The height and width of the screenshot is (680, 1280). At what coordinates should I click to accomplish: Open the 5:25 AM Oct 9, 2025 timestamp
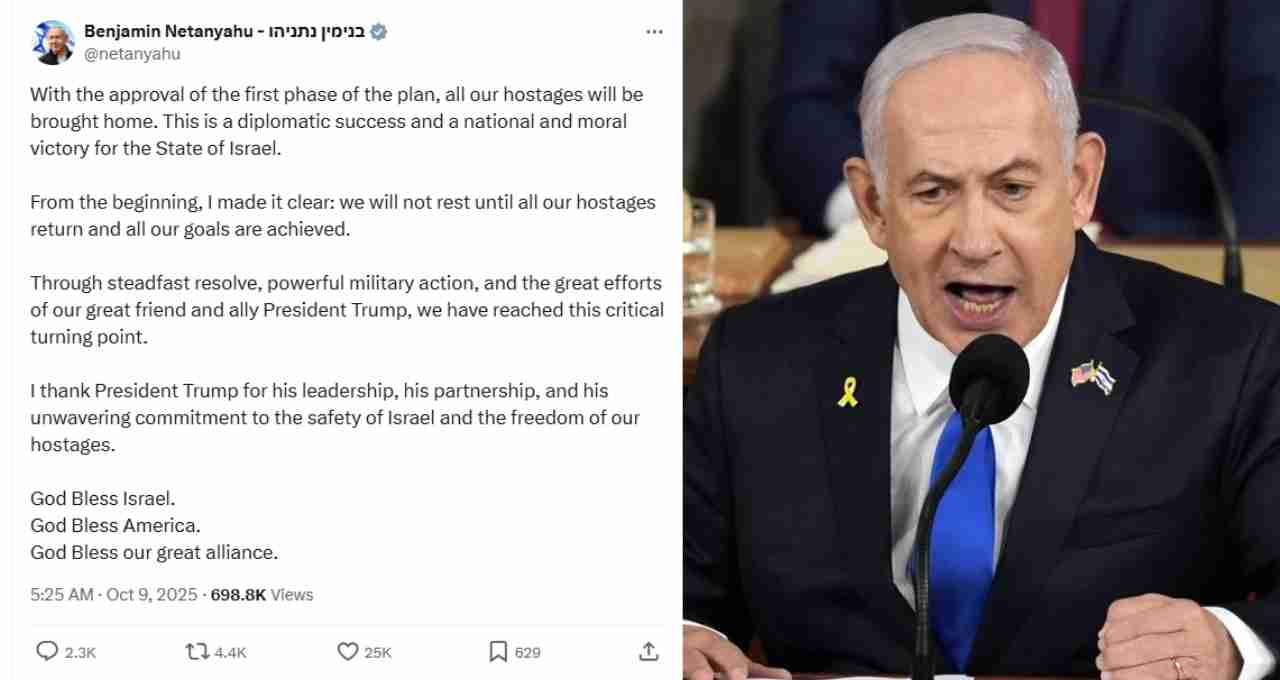[114, 594]
